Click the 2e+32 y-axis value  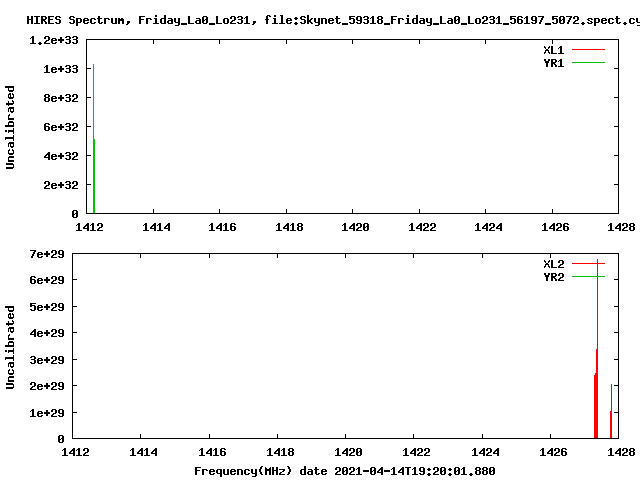[61, 185]
